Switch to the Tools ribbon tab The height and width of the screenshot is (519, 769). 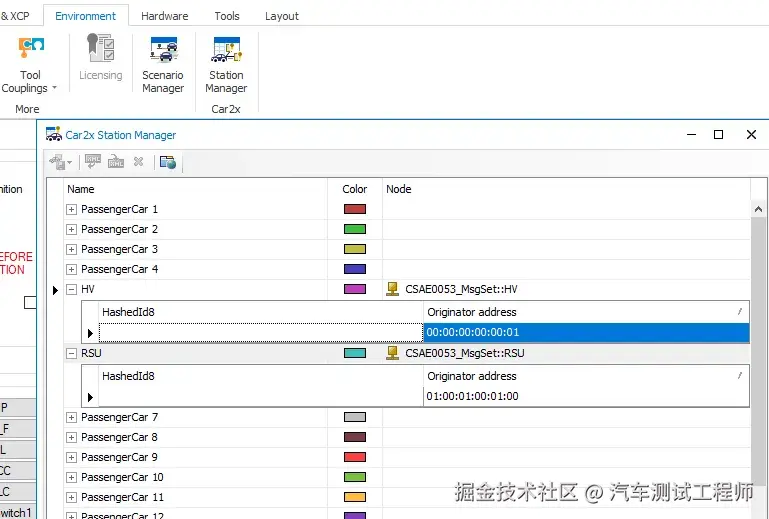click(227, 16)
